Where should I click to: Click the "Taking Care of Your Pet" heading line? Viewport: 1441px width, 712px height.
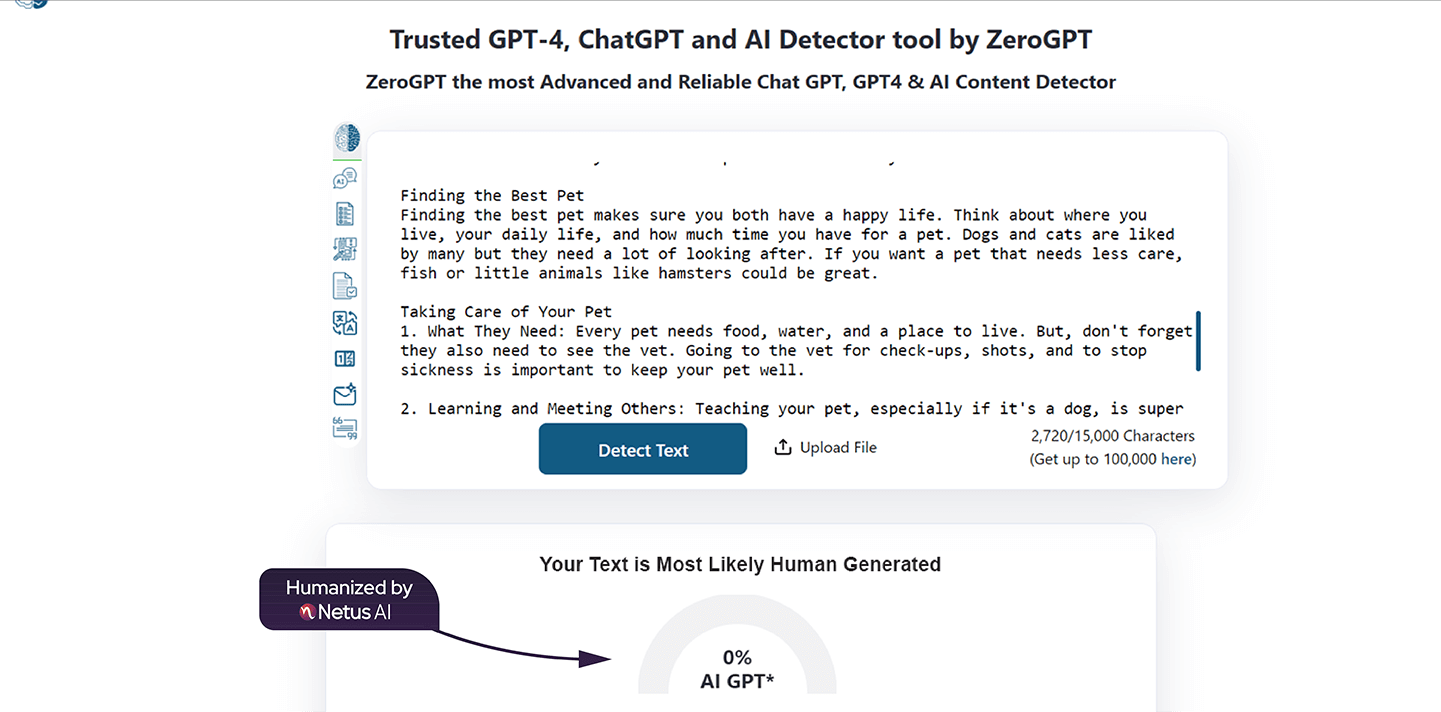[x=506, y=312]
